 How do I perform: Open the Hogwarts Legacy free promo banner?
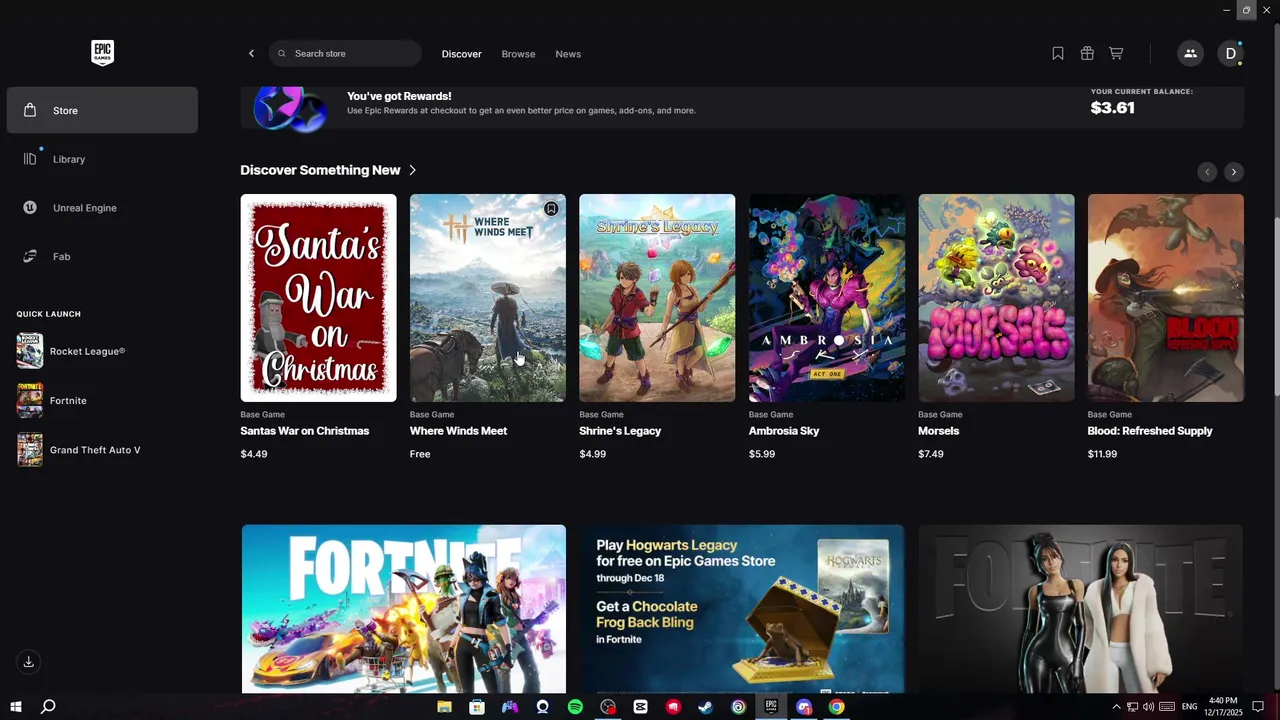(742, 609)
